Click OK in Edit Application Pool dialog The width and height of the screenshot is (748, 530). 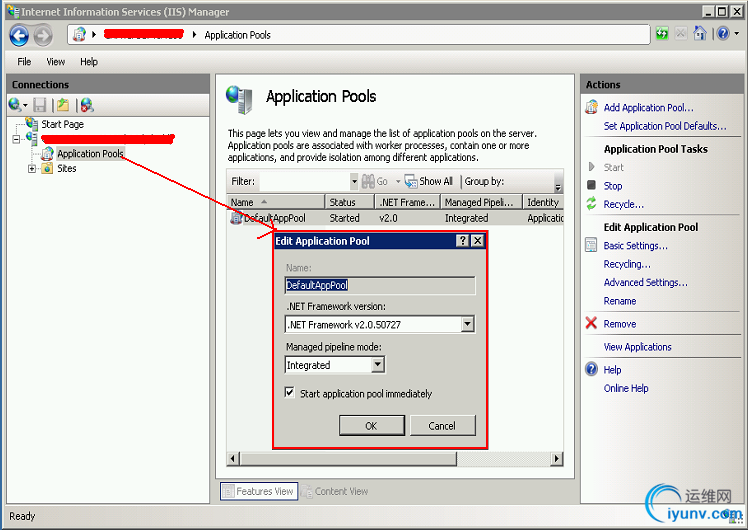pos(372,426)
